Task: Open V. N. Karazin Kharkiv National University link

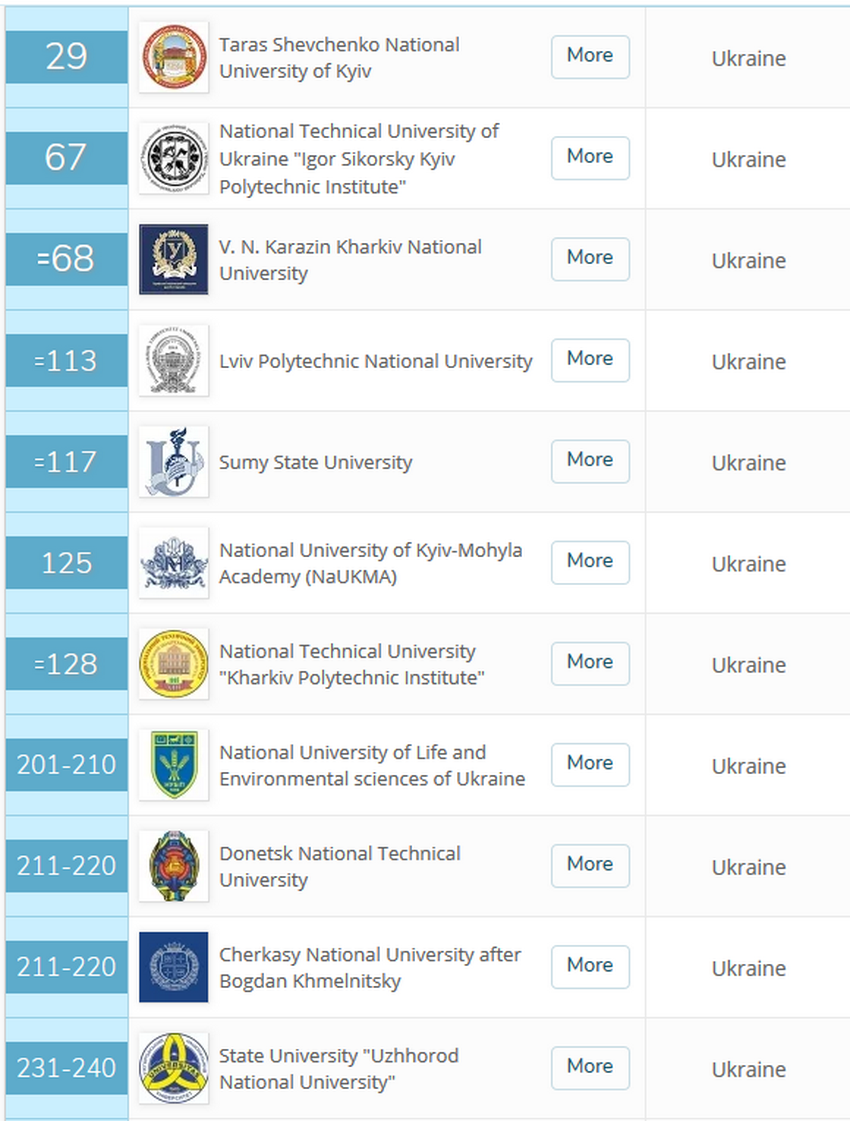Action: coord(350,259)
